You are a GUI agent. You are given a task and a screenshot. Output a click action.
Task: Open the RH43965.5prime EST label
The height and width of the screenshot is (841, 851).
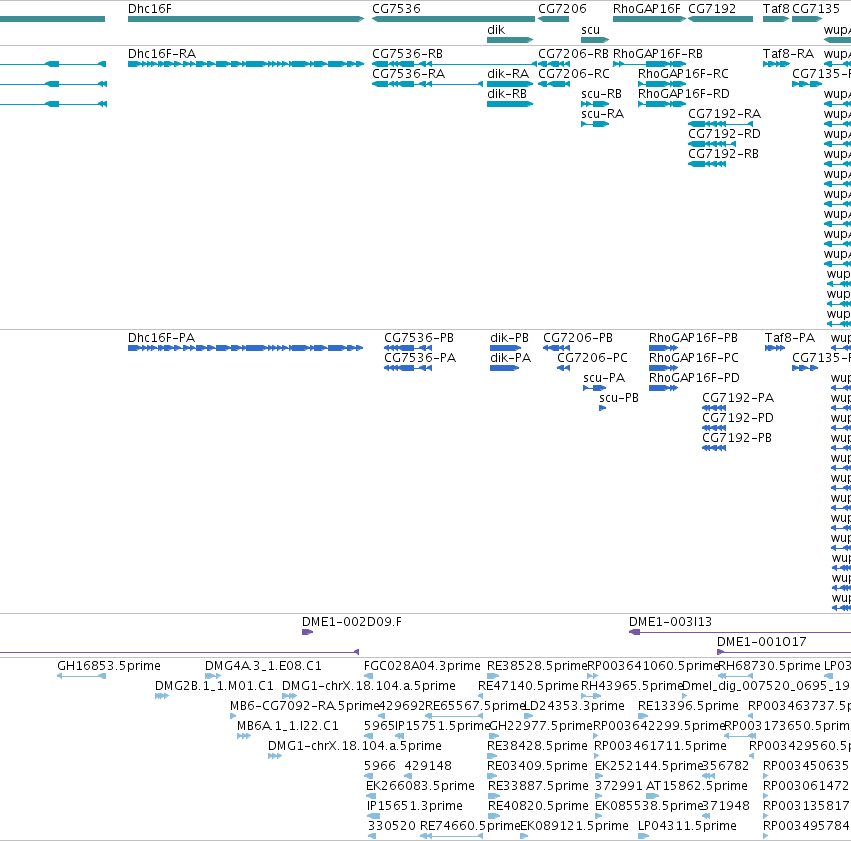(632, 686)
